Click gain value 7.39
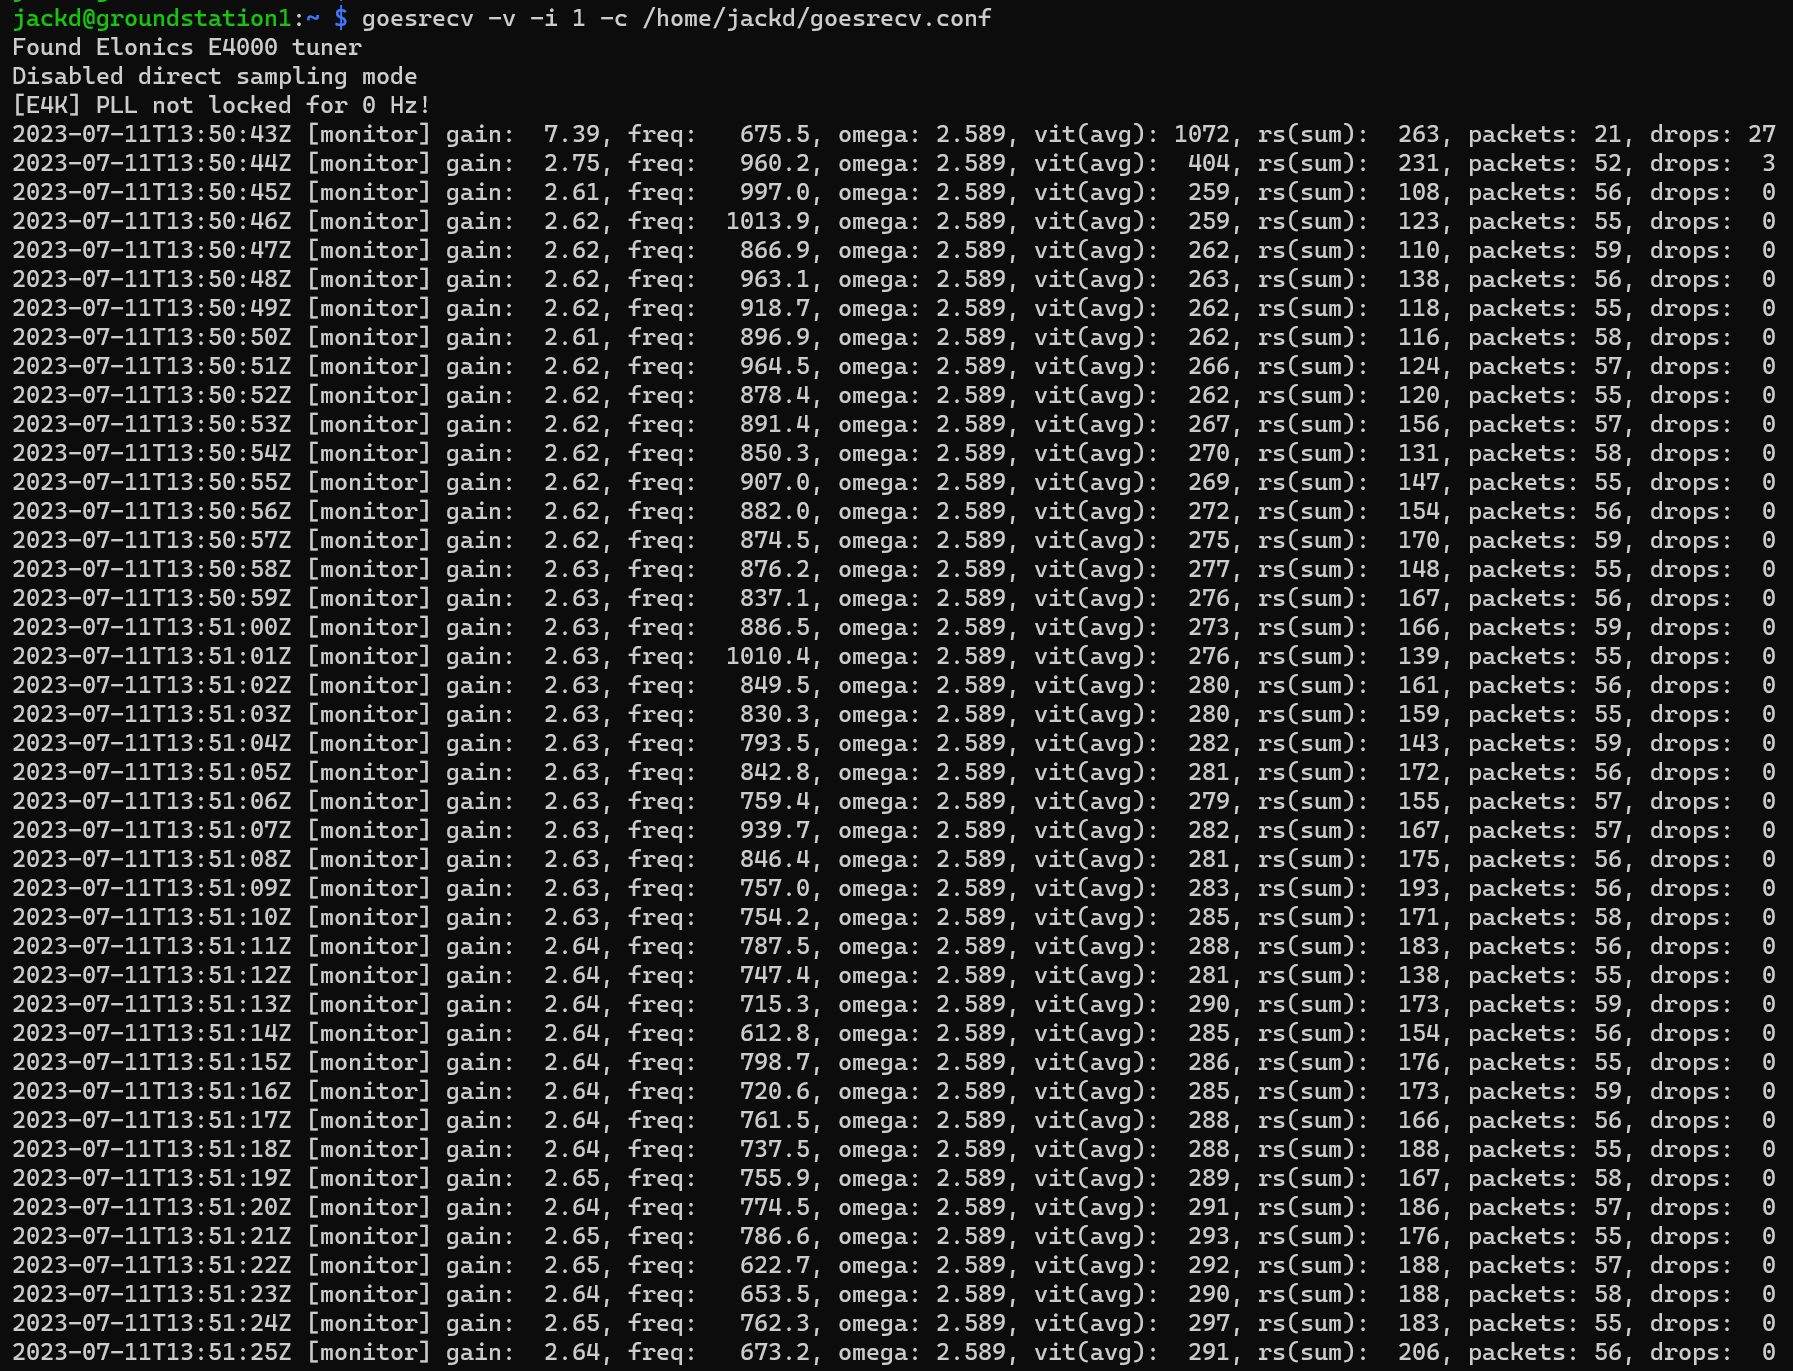Screen dimensions: 1793x1371 click(572, 134)
